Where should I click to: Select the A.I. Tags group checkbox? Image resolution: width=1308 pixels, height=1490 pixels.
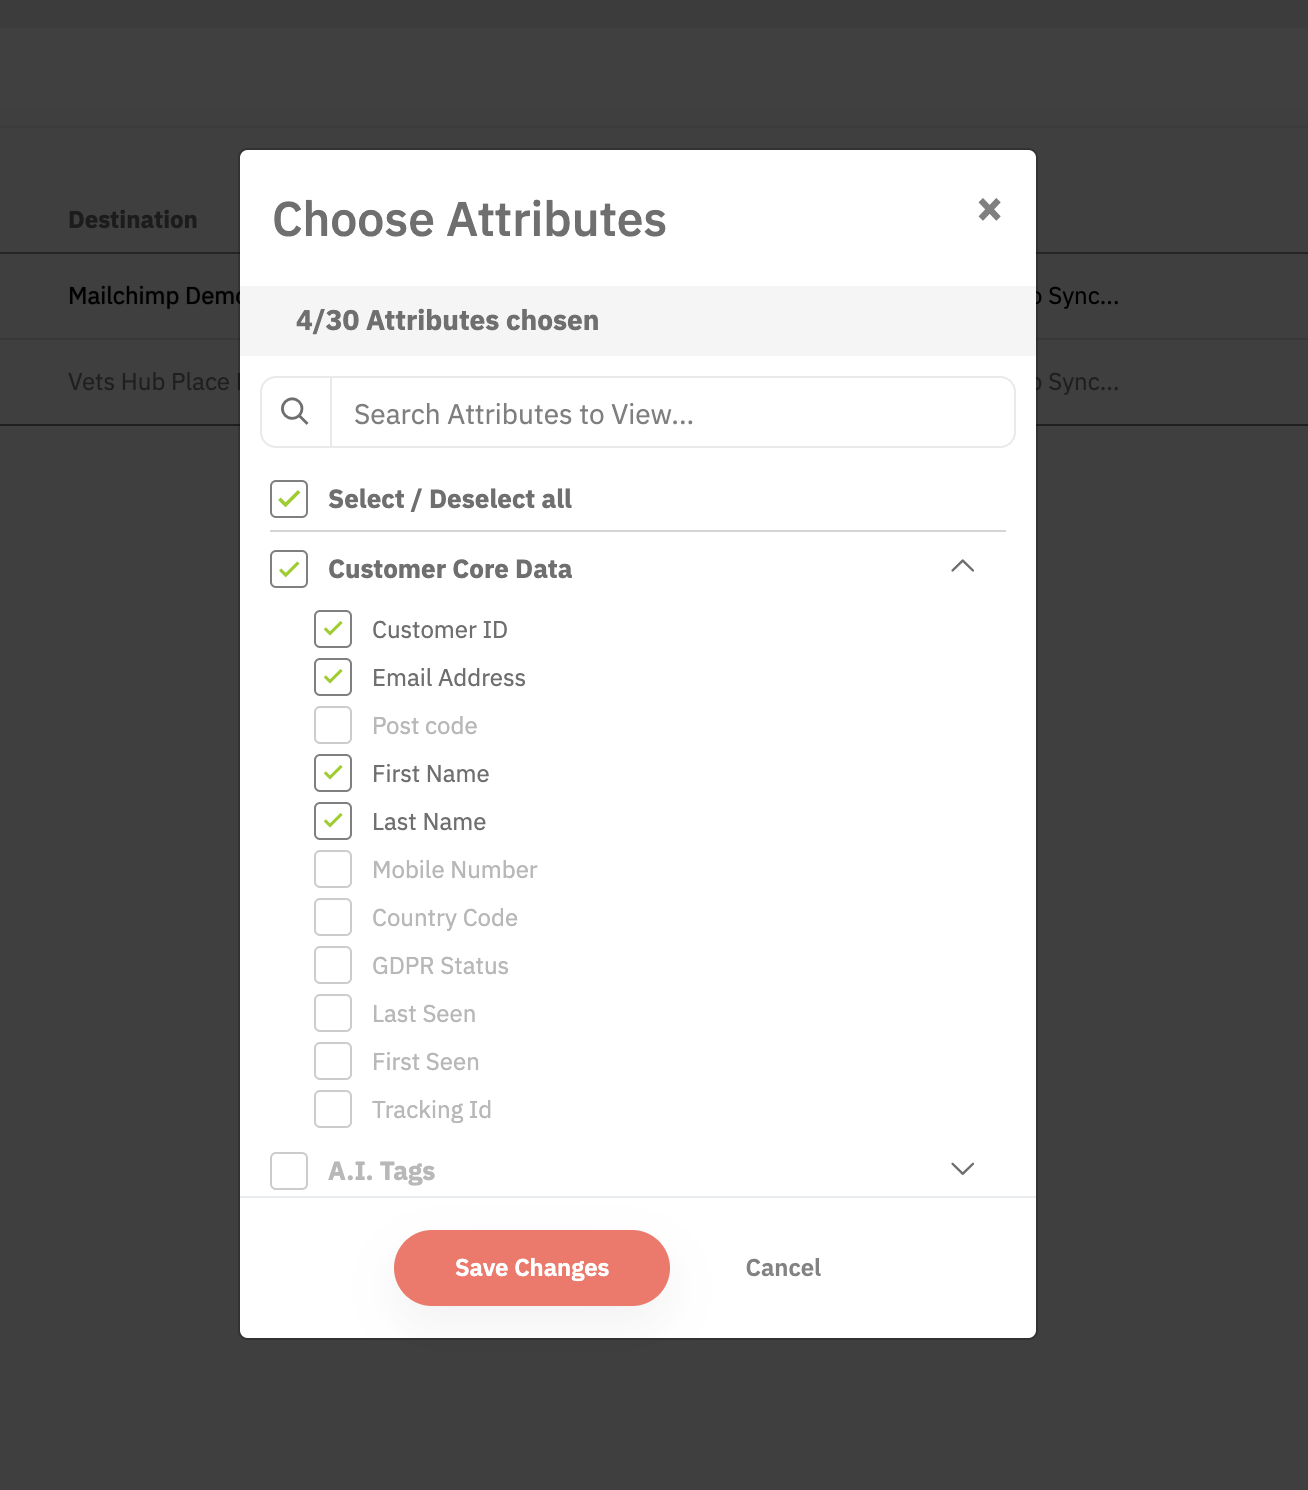click(x=289, y=1171)
